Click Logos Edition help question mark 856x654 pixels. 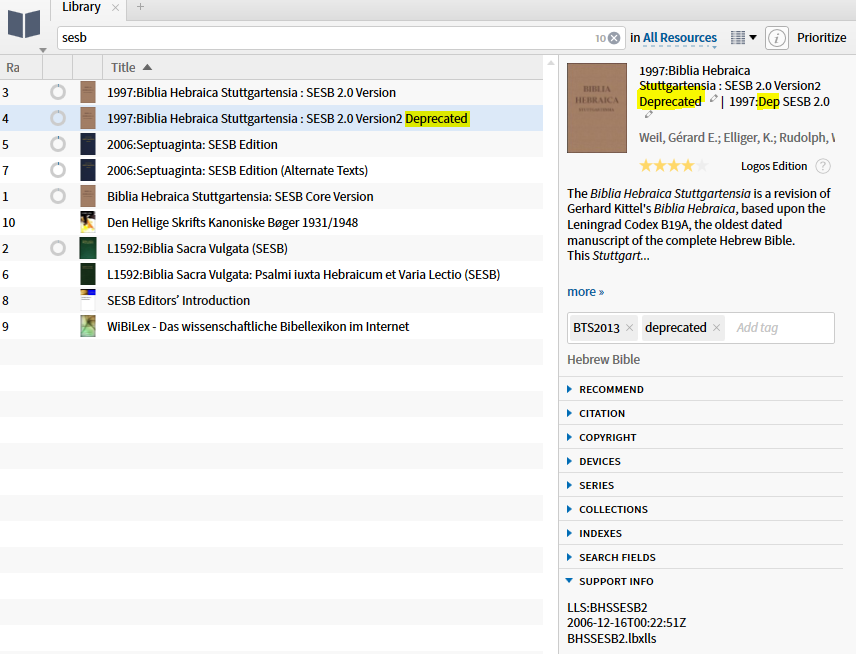pos(823,167)
